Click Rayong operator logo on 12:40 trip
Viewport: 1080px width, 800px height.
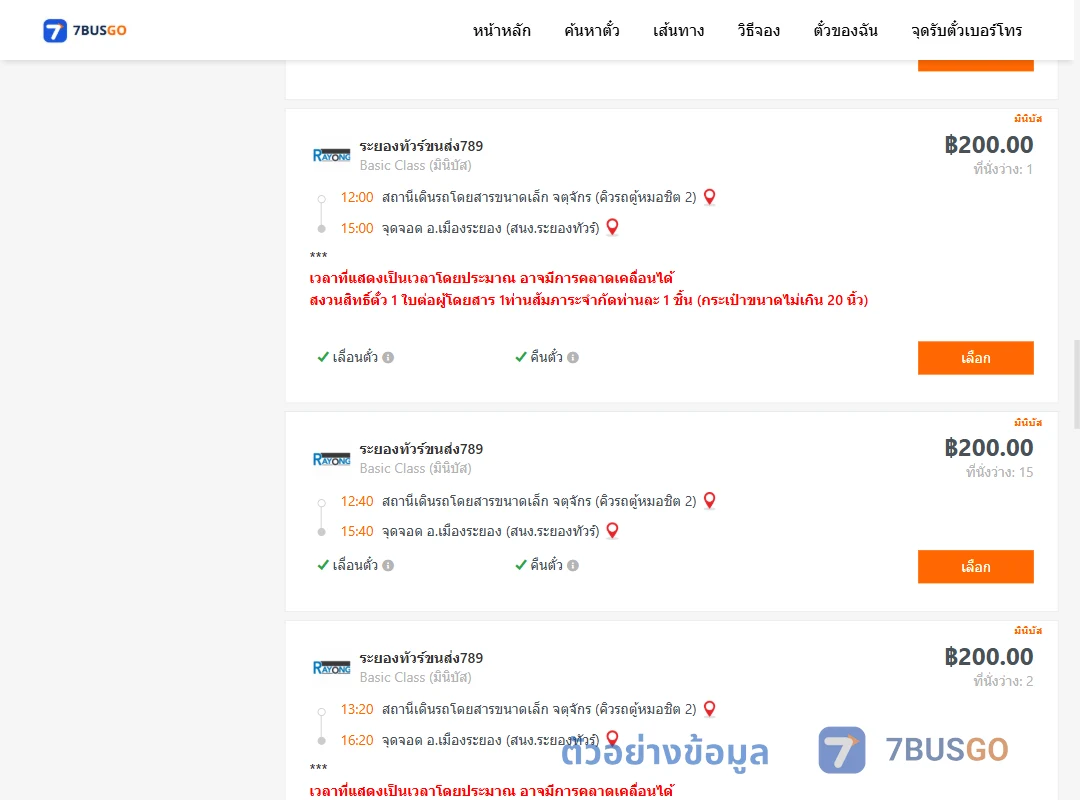(x=331, y=459)
